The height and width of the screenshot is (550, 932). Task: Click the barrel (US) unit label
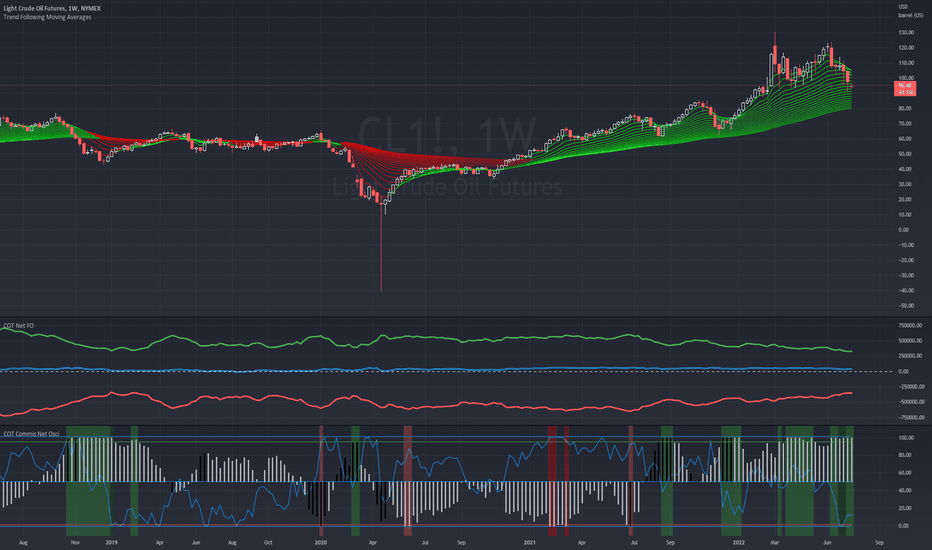coord(911,15)
